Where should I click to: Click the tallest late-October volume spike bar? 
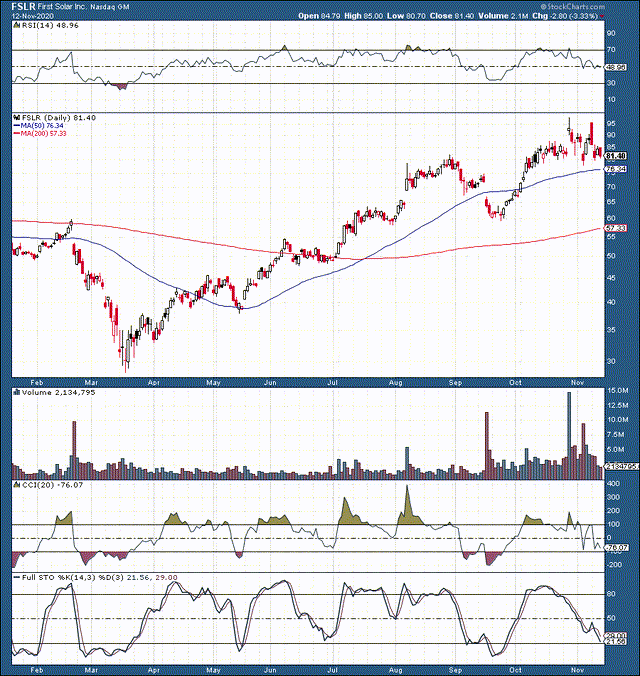tap(569, 436)
